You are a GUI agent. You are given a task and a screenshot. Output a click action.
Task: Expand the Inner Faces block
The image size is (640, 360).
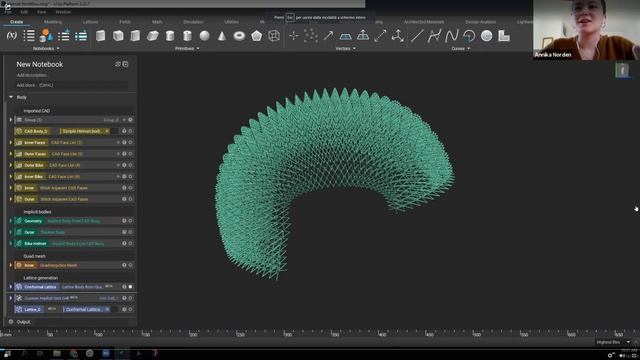pos(11,142)
